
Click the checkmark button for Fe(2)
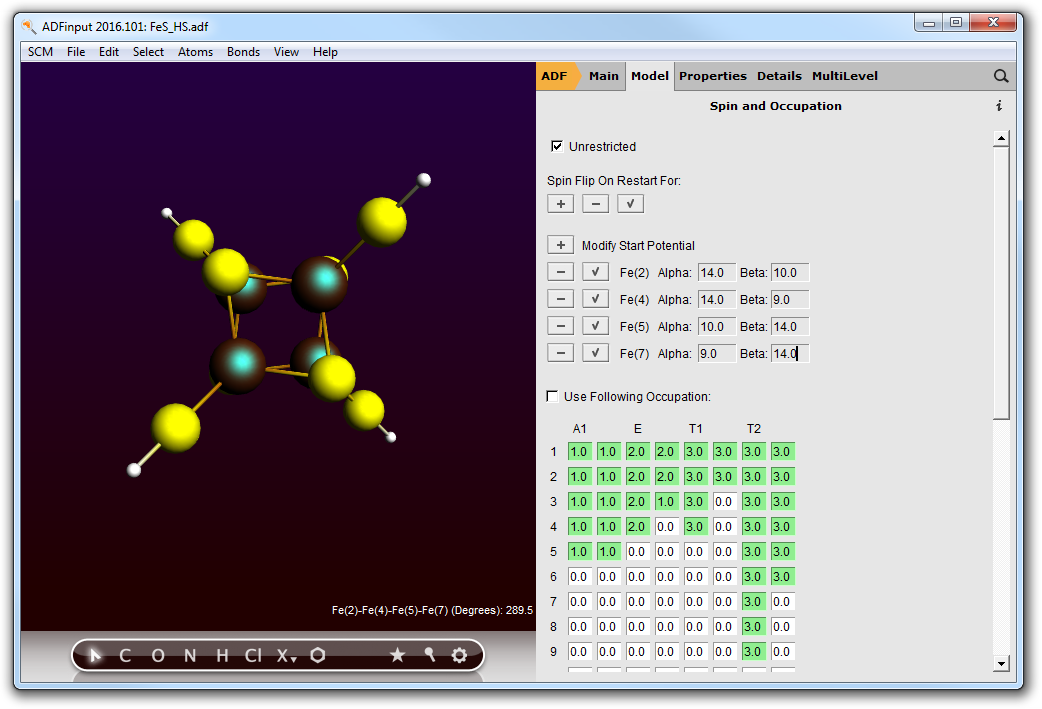pyautogui.click(x=595, y=272)
